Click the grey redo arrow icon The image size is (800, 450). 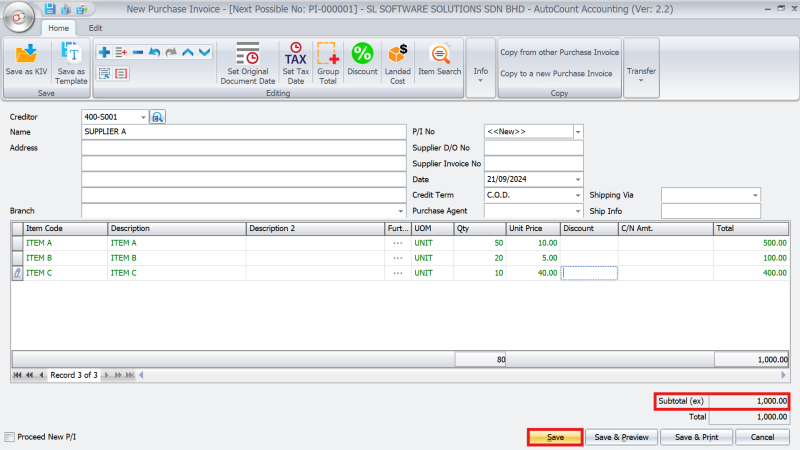click(171, 52)
